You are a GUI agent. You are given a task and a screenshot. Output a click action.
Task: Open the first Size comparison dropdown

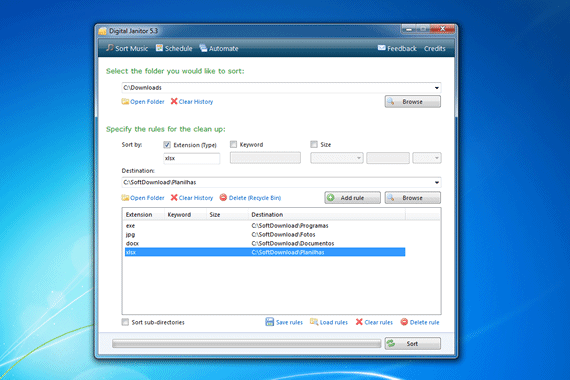pyautogui.click(x=337, y=158)
